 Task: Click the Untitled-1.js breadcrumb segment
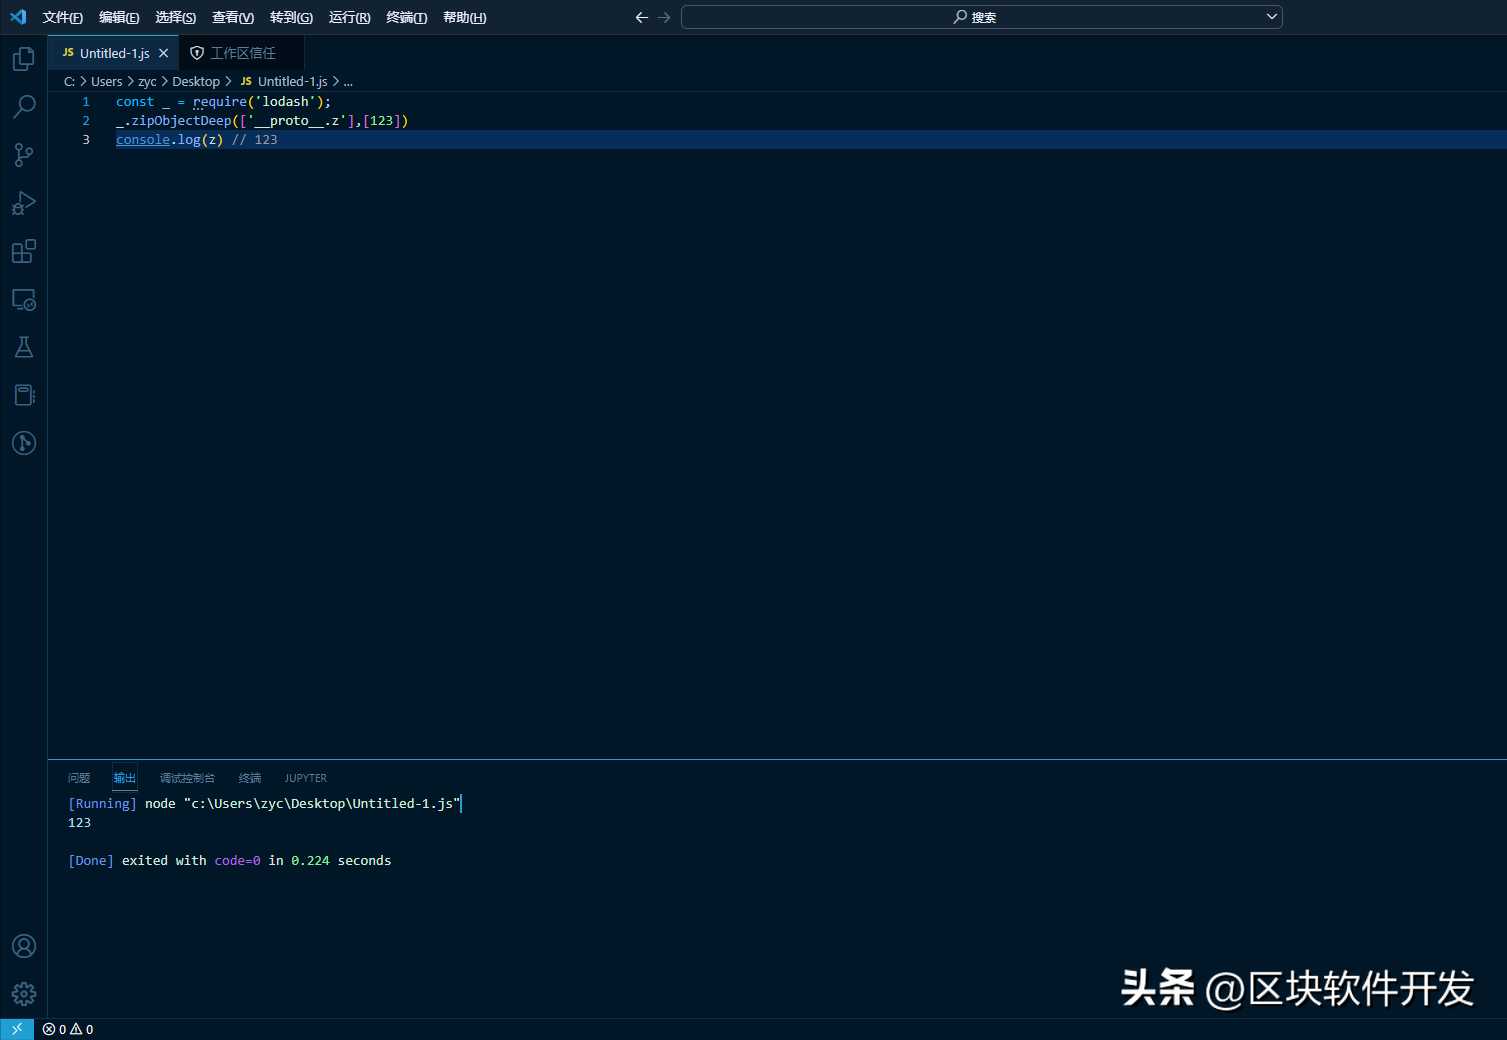283,82
